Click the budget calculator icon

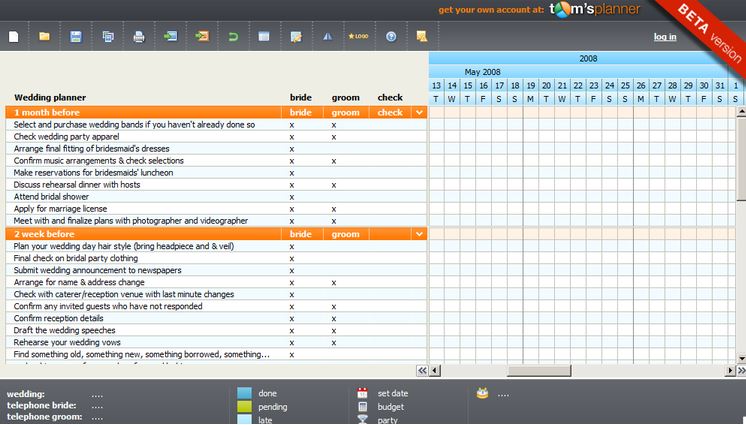pos(363,406)
